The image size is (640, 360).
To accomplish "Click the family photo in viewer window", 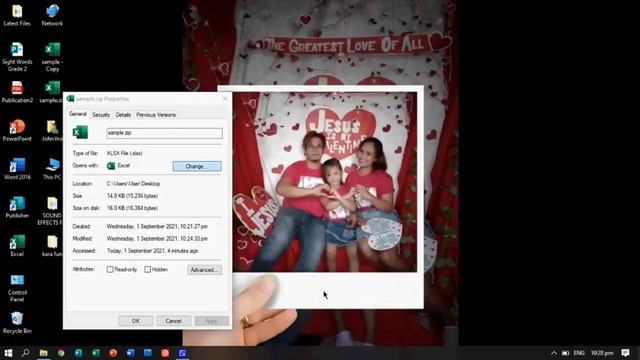I will (325, 182).
